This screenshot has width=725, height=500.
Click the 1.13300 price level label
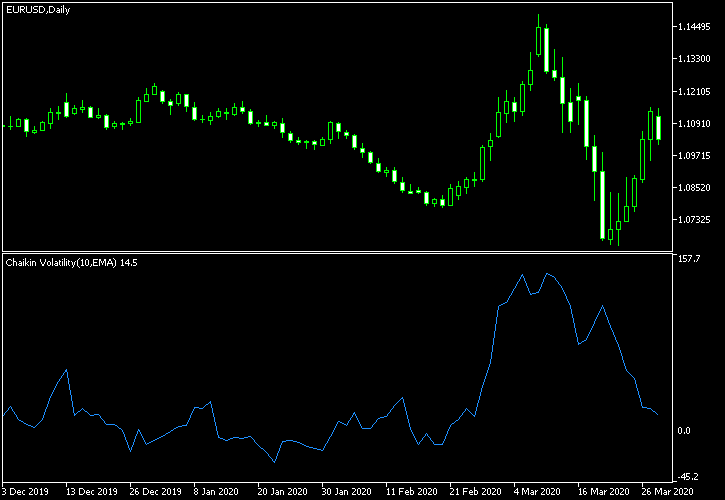tap(694, 59)
